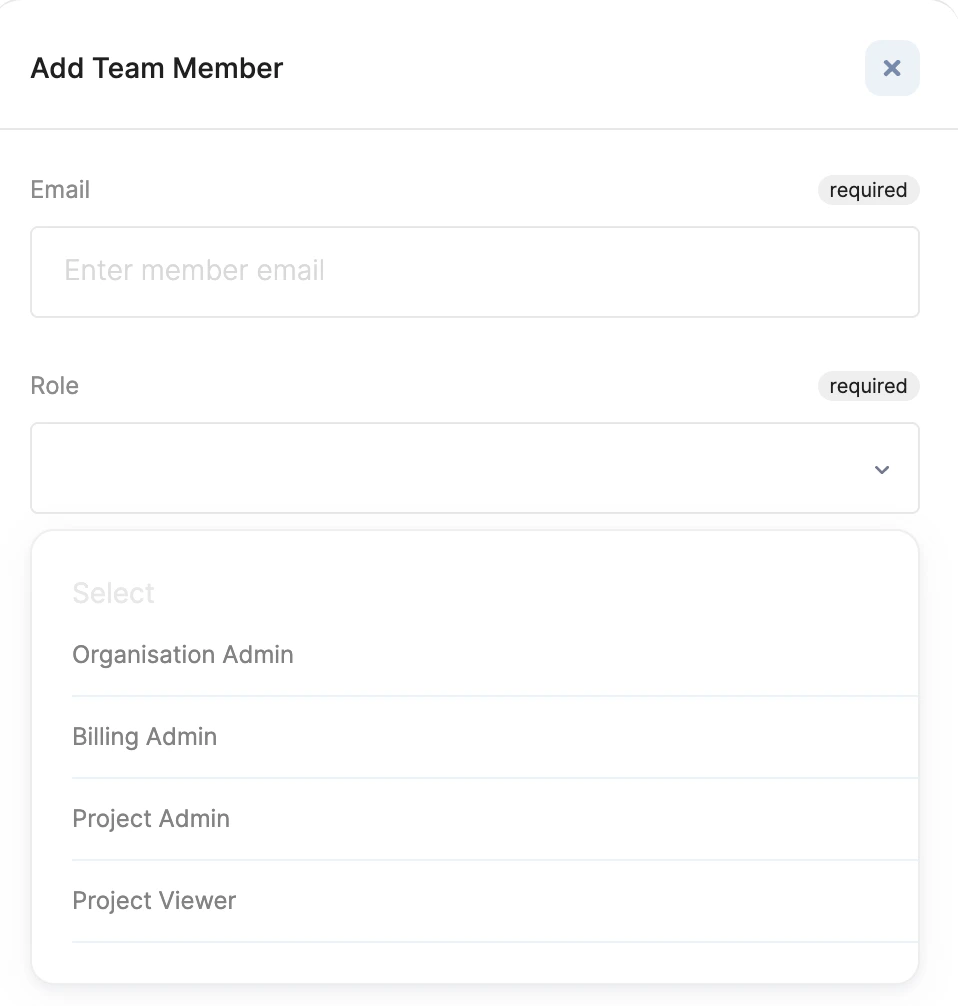Screen dimensions: 958x1006
Task: Click the X icon in the dialog header
Action: tap(891, 68)
